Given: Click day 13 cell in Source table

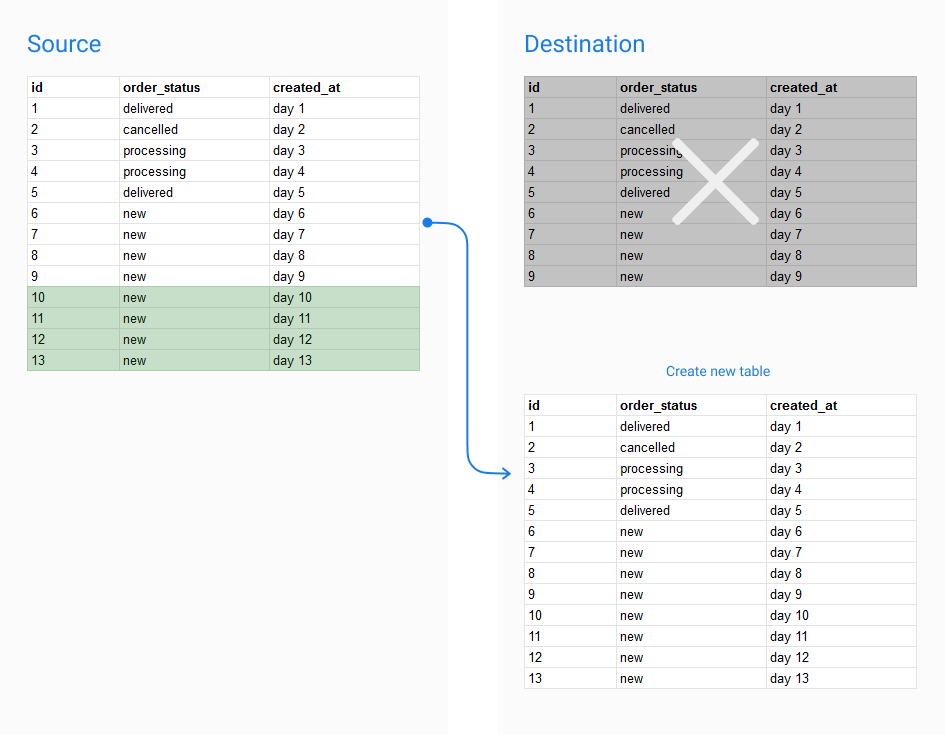Looking at the screenshot, I should pos(344,360).
